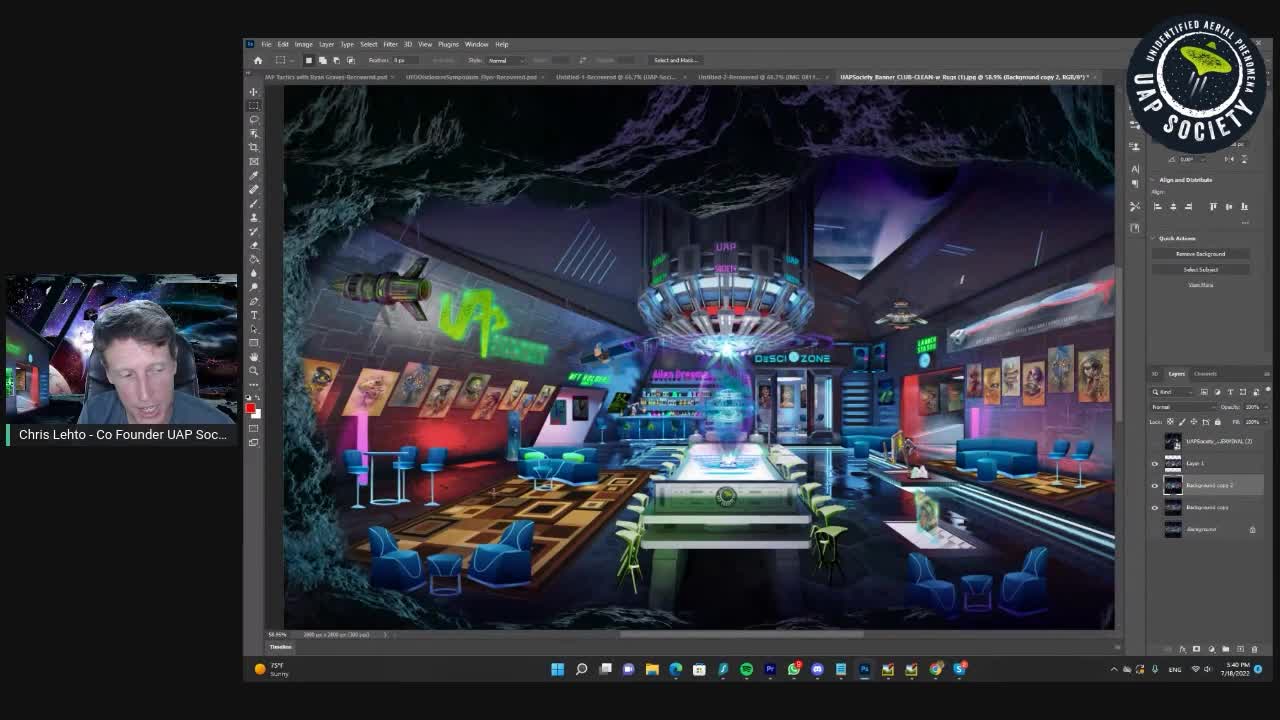The image size is (1280, 720).
Task: Select the History Brush tool
Action: (253, 231)
